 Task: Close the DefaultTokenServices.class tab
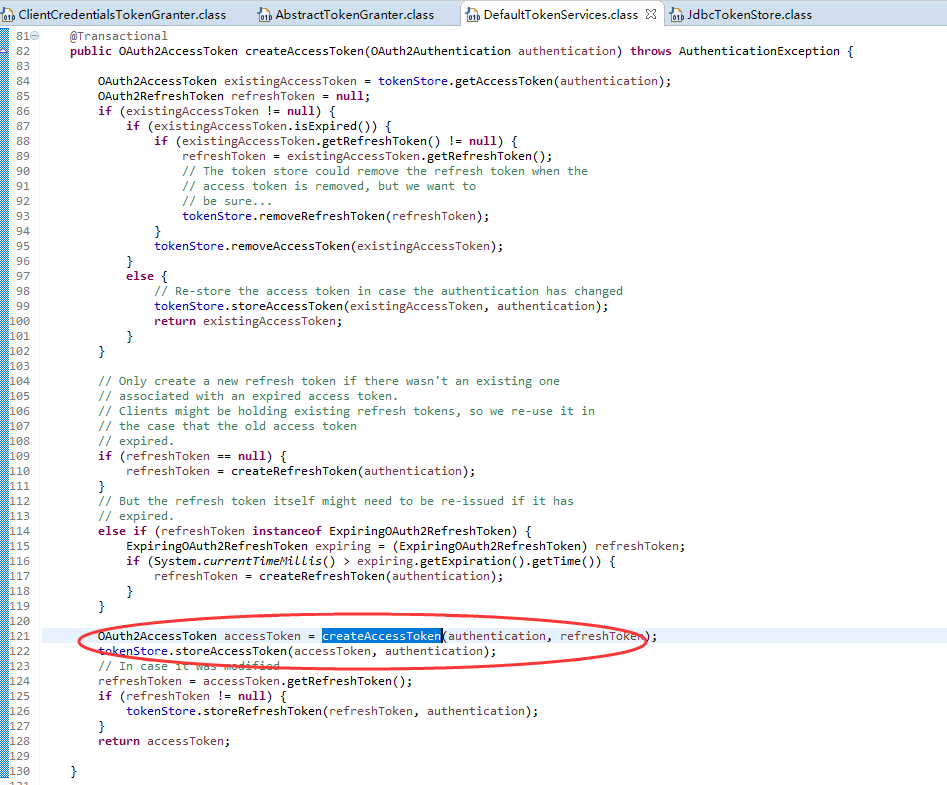click(651, 14)
